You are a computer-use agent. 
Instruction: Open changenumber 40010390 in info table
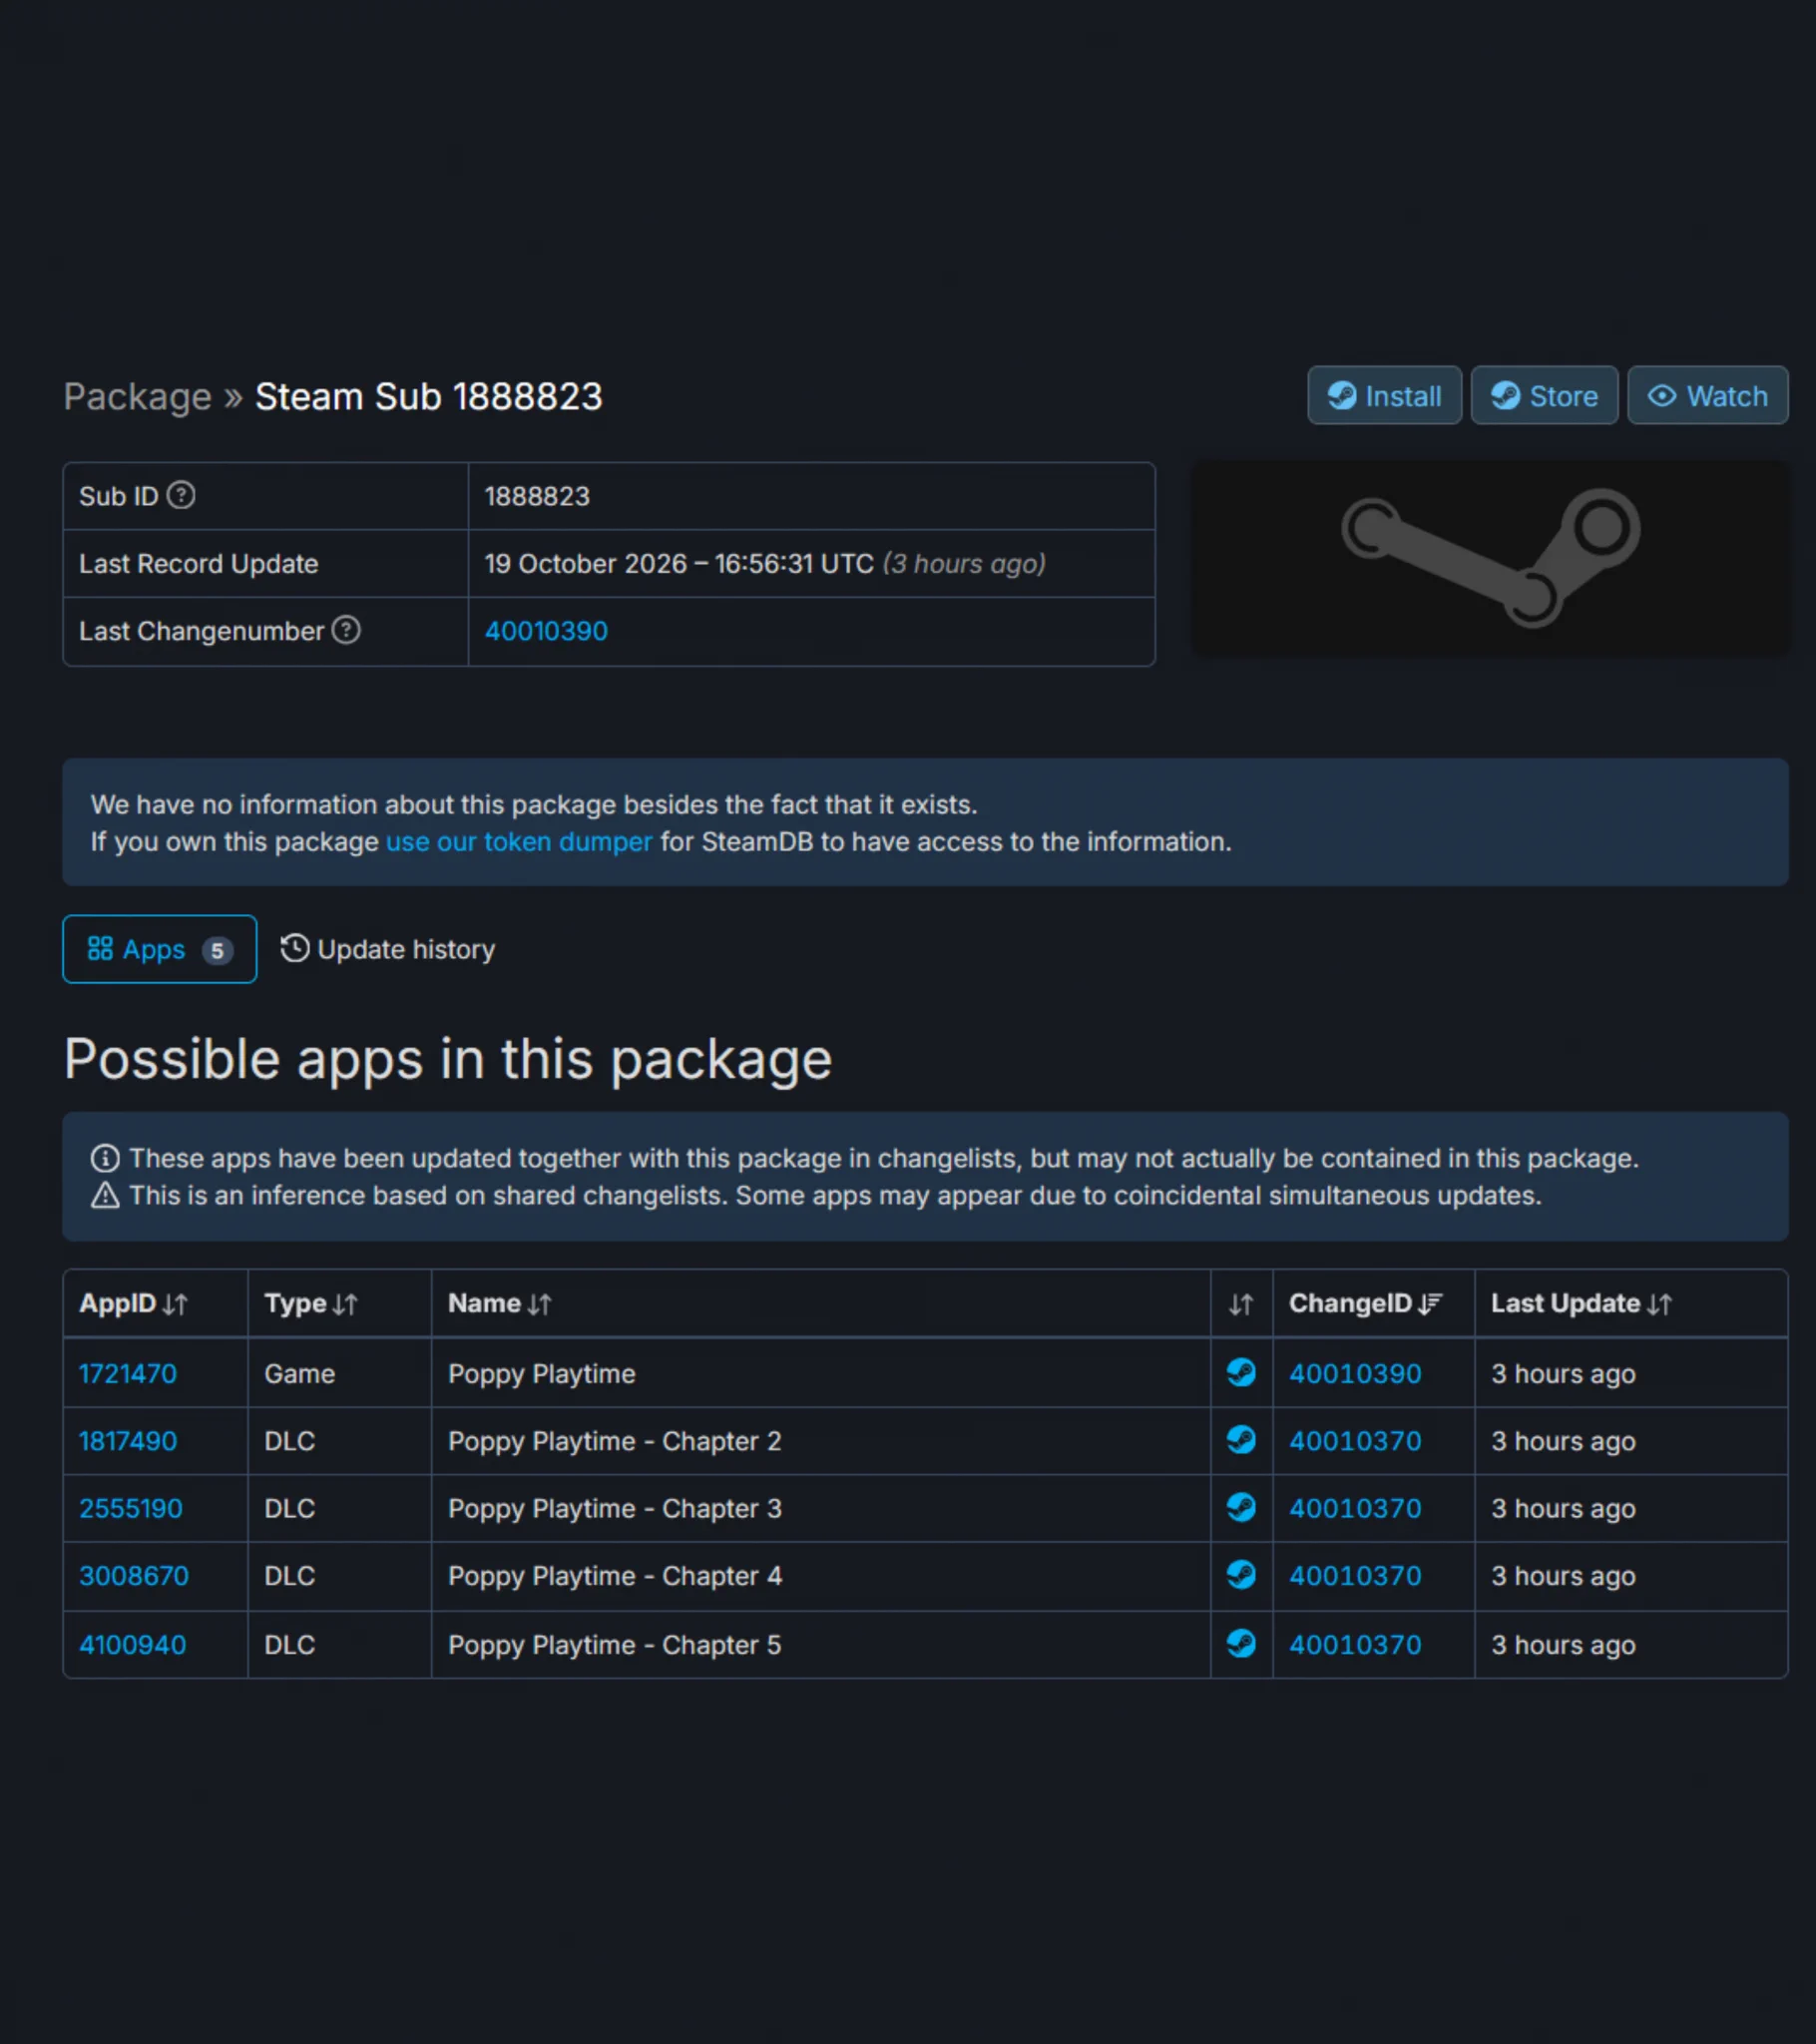coord(546,631)
